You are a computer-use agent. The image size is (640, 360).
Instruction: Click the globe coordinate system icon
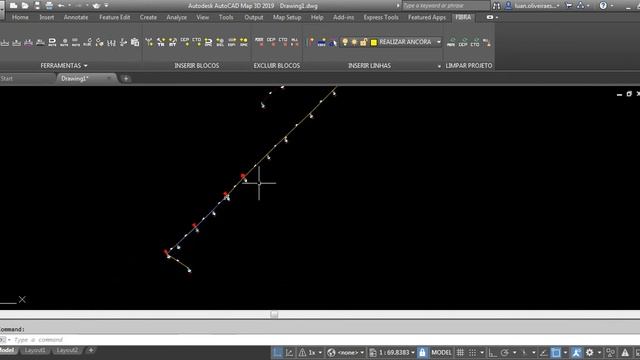click(331, 352)
